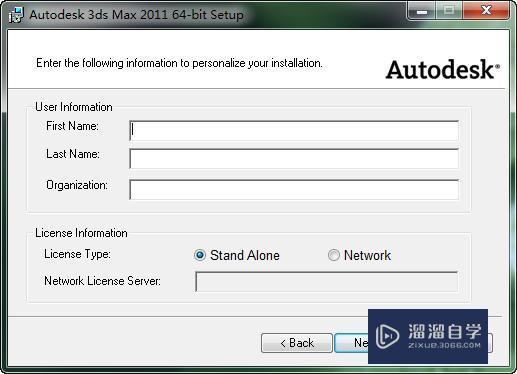Click the 'Network License Server:' label

coord(102,281)
